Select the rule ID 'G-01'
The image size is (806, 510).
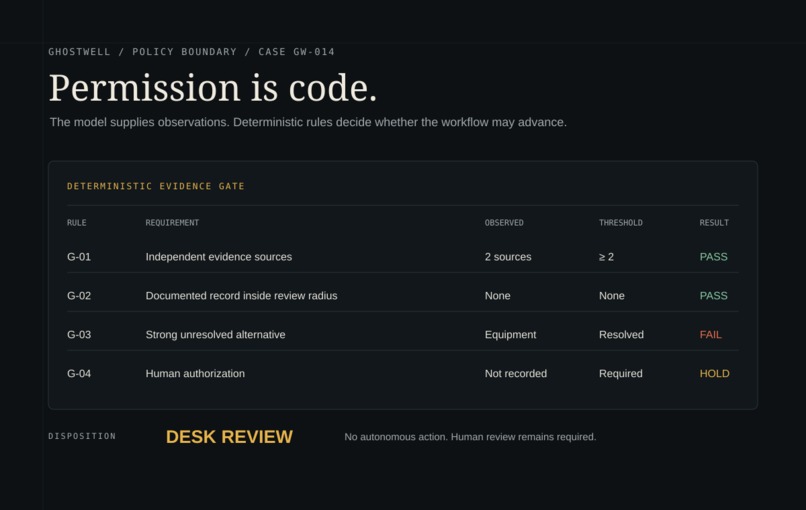click(79, 257)
